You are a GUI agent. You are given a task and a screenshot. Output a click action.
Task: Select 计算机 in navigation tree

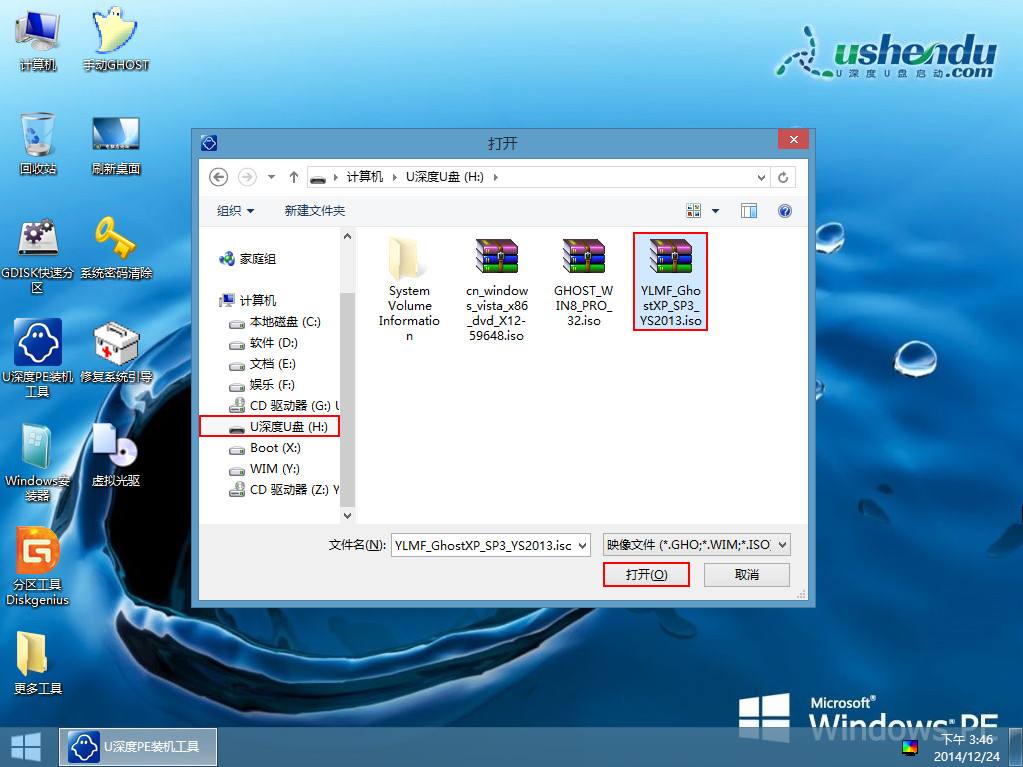tap(248, 300)
